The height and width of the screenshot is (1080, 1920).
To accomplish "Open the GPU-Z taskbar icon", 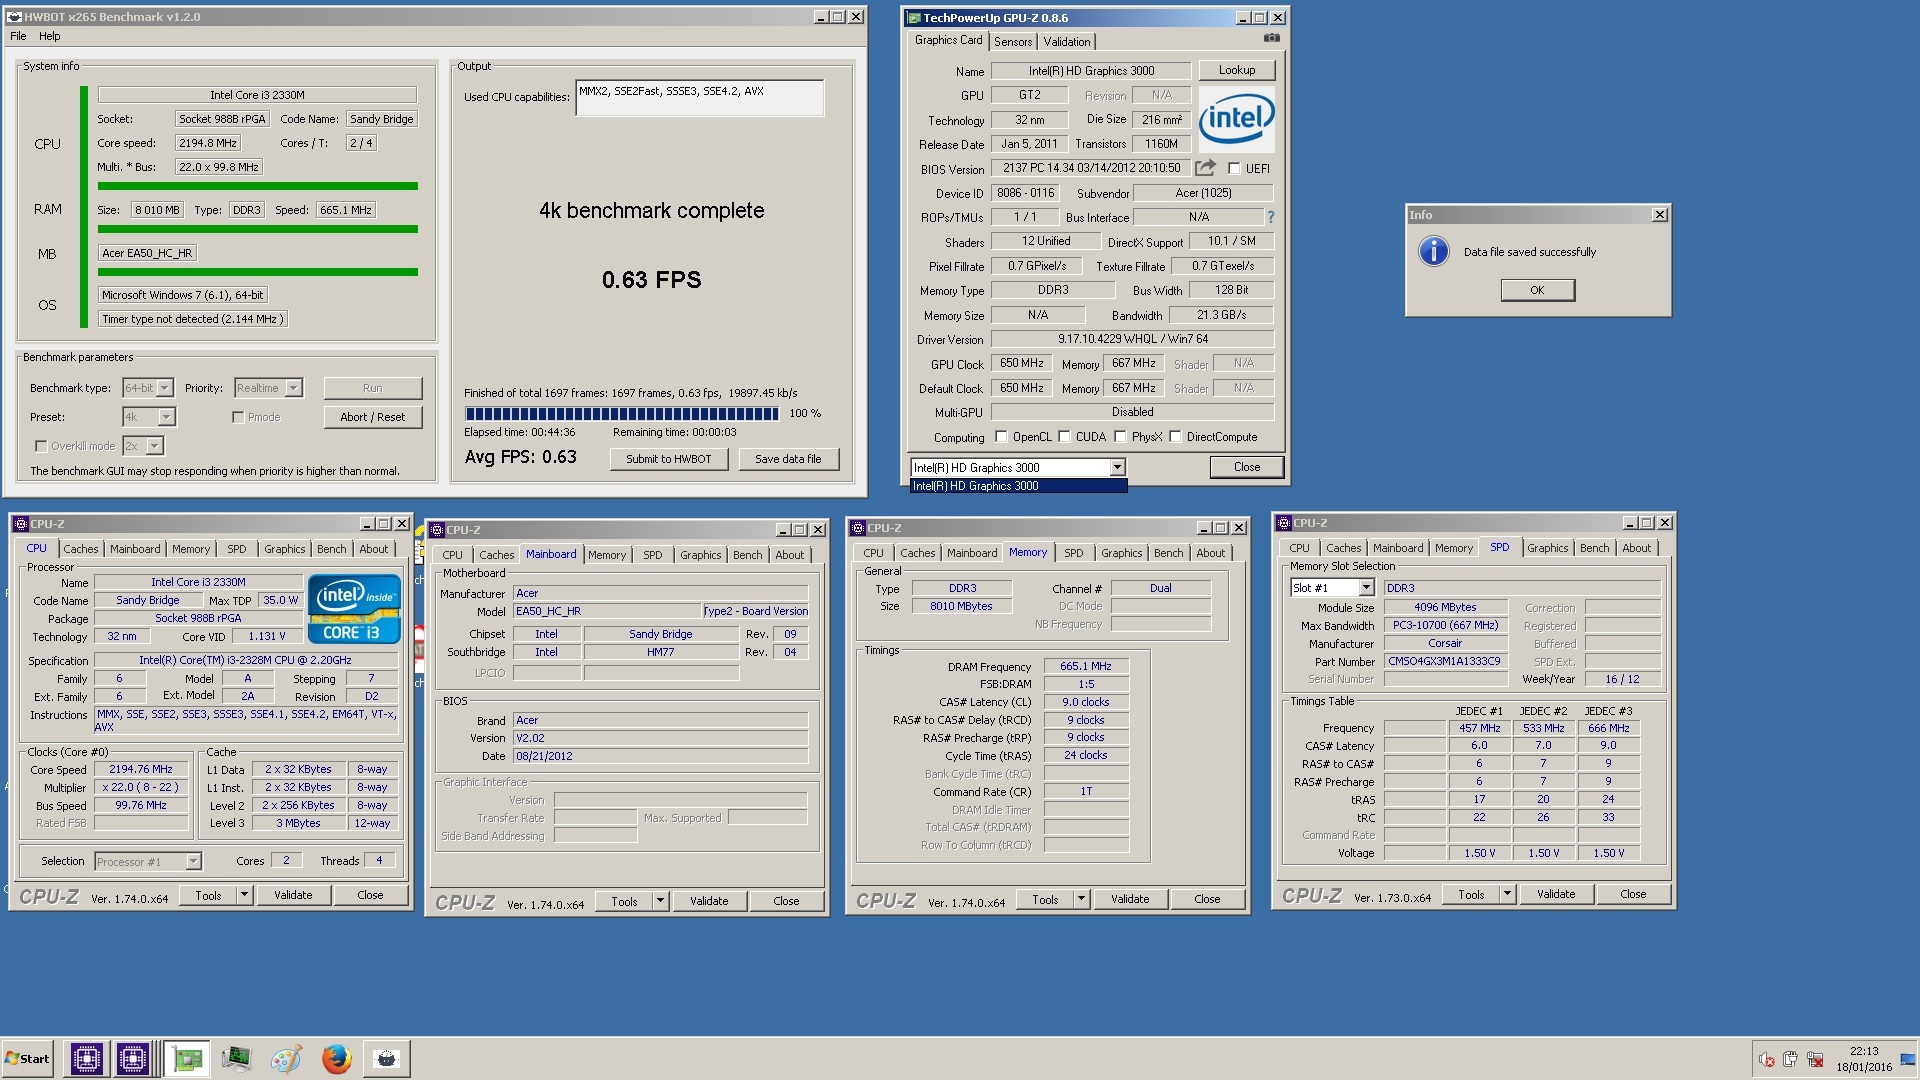I will click(x=186, y=1058).
